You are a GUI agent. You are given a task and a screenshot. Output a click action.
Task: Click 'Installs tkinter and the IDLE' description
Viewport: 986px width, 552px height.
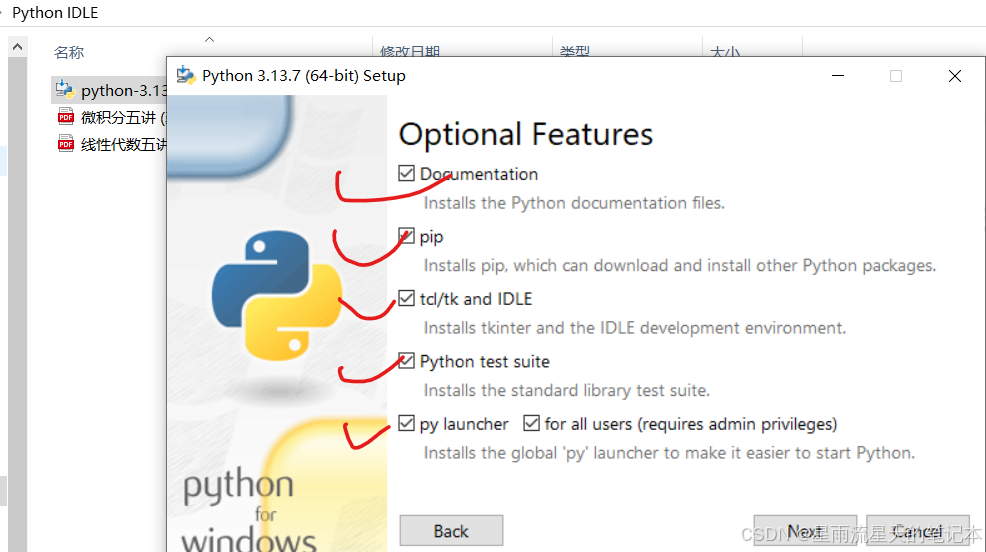click(x=634, y=328)
